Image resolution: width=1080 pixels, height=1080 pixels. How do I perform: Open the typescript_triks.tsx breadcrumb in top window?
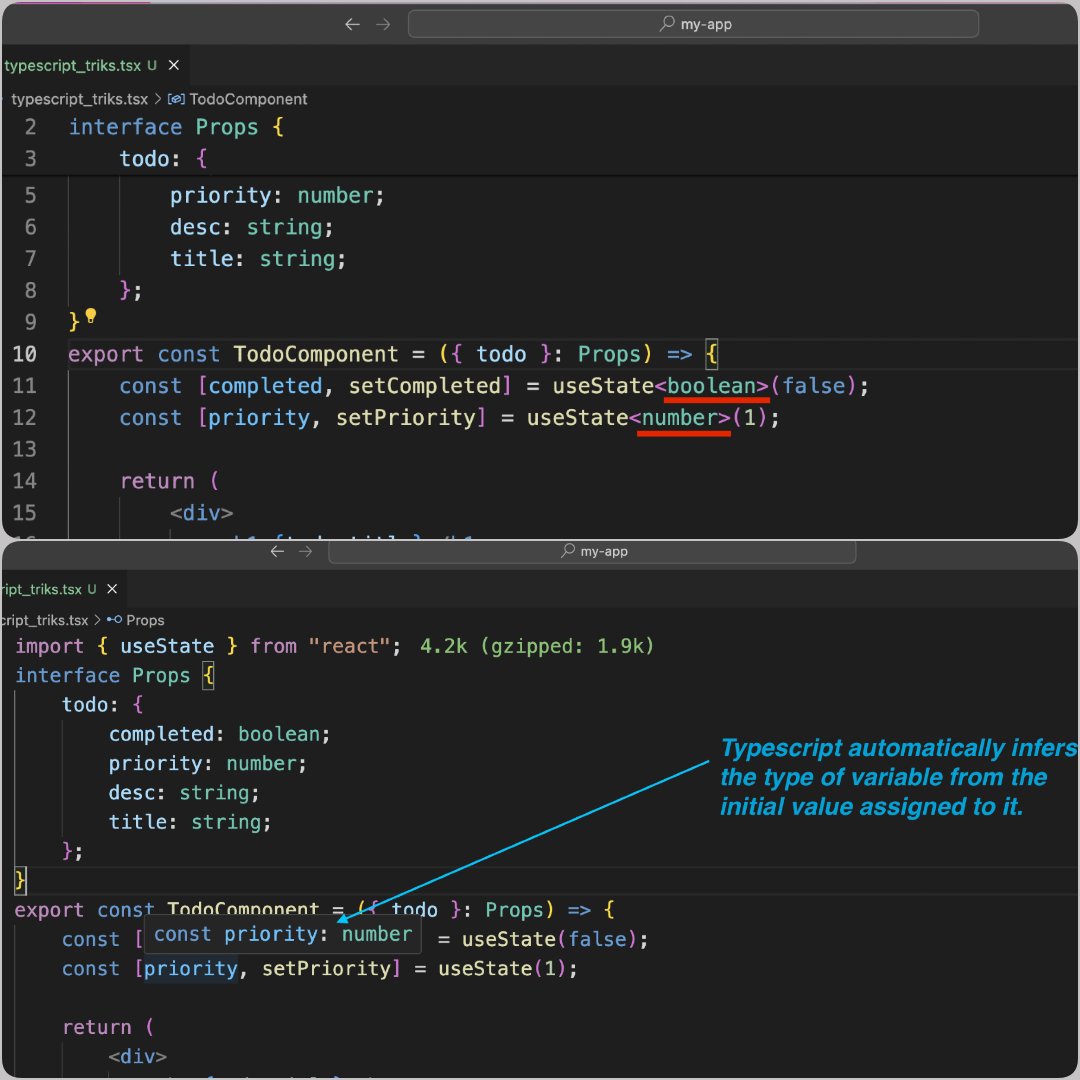[79, 99]
